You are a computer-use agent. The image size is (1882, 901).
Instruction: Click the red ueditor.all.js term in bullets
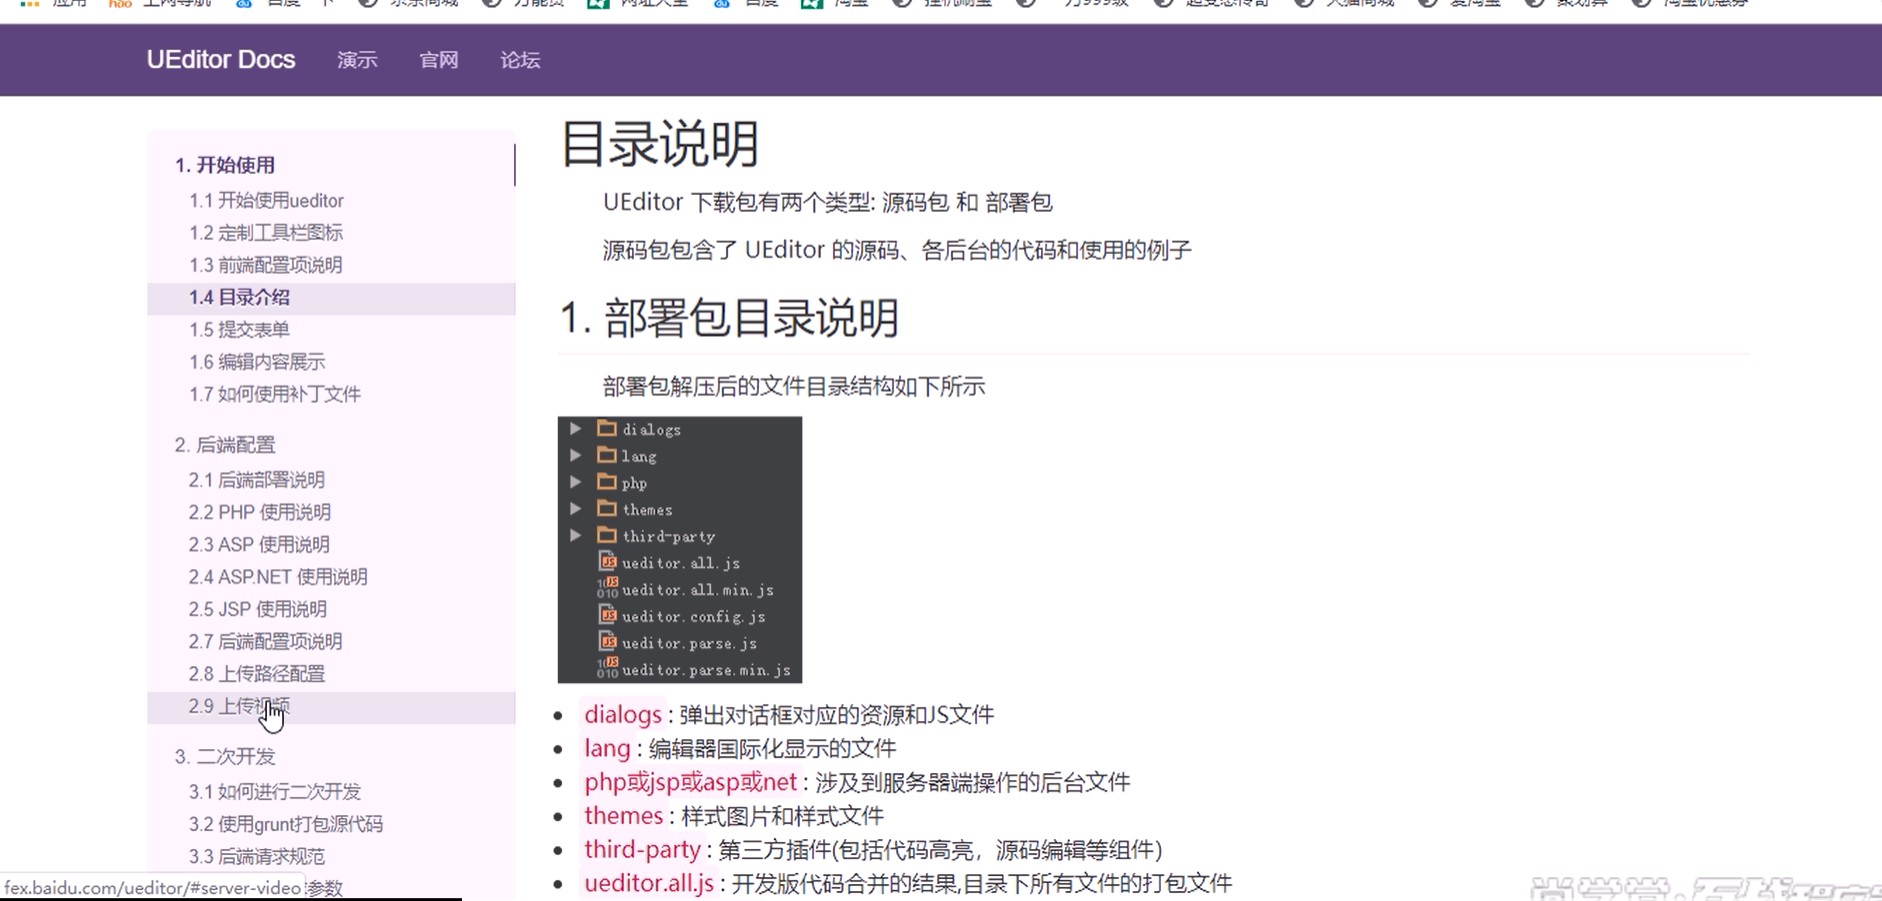[649, 884]
